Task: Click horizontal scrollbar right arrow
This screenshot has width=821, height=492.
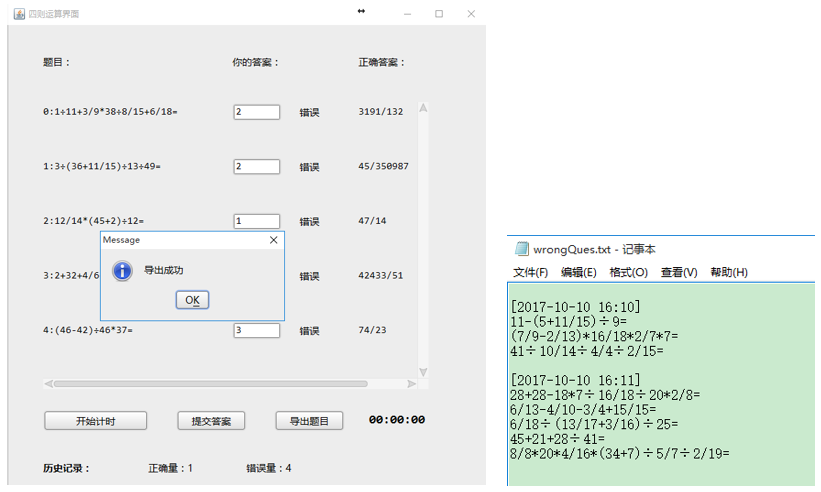Action: click(x=412, y=384)
